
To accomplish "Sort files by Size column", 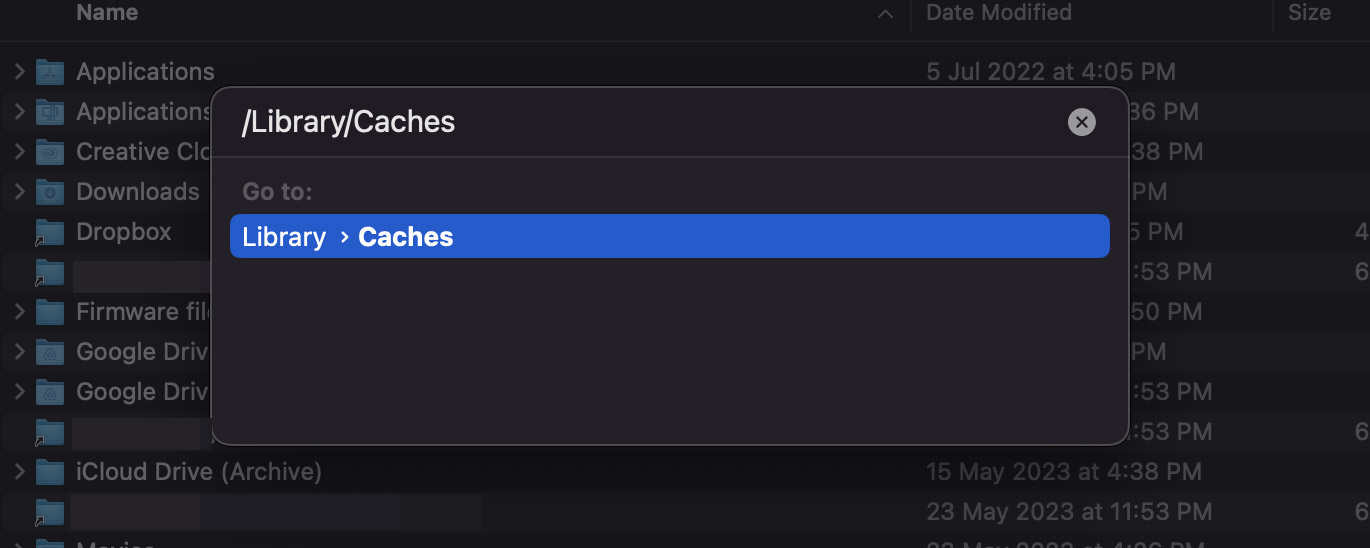I will click(1309, 13).
